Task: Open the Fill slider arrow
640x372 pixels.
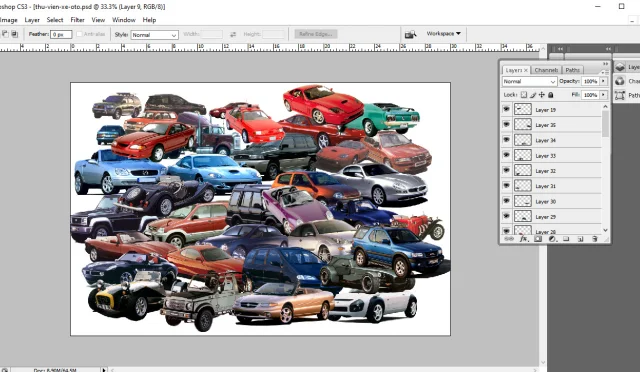Action: pyautogui.click(x=603, y=95)
